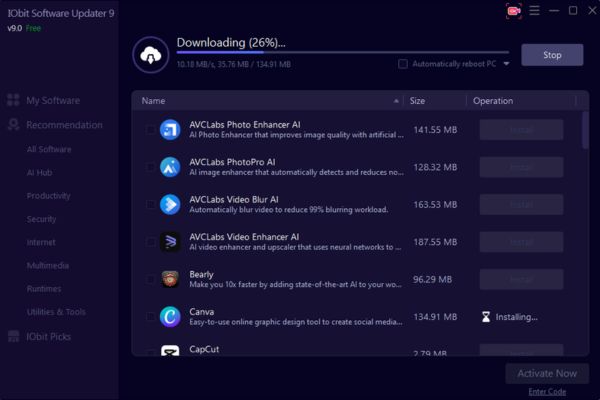600x400 pixels.
Task: Tick the AVCLabs Photo Enhancer AI checkbox
Action: click(150, 130)
